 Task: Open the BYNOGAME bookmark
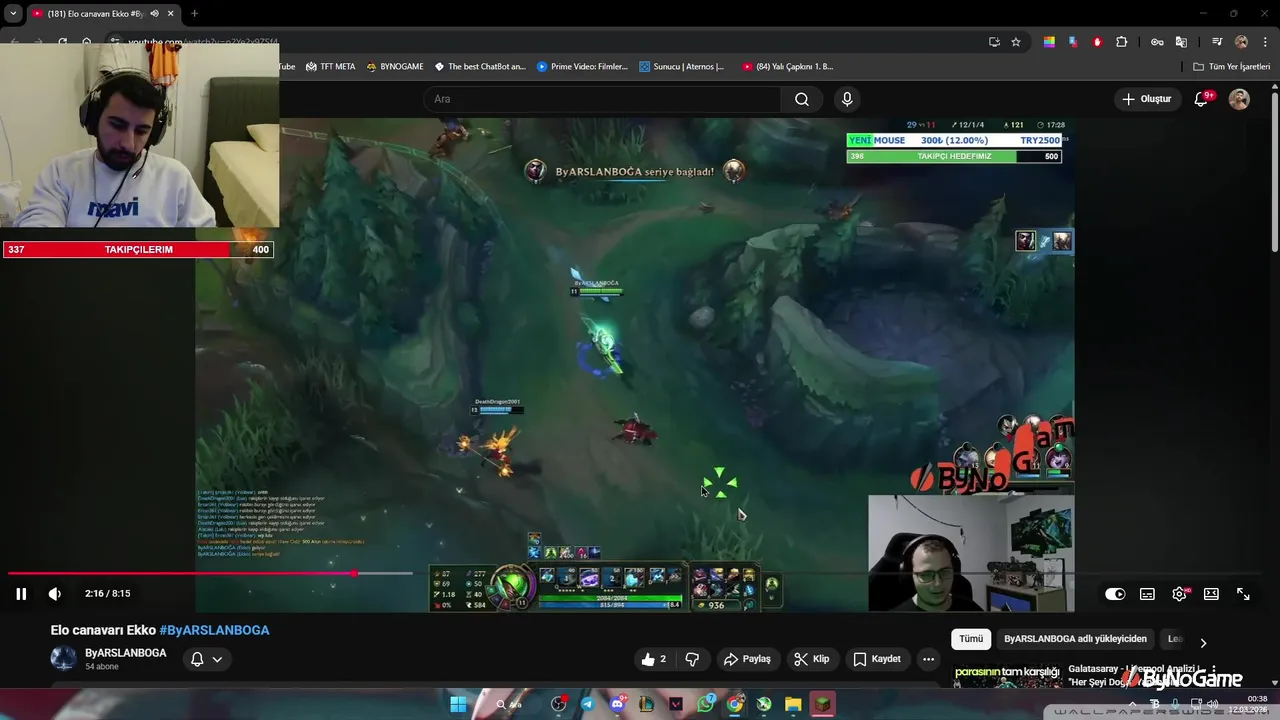(395, 67)
